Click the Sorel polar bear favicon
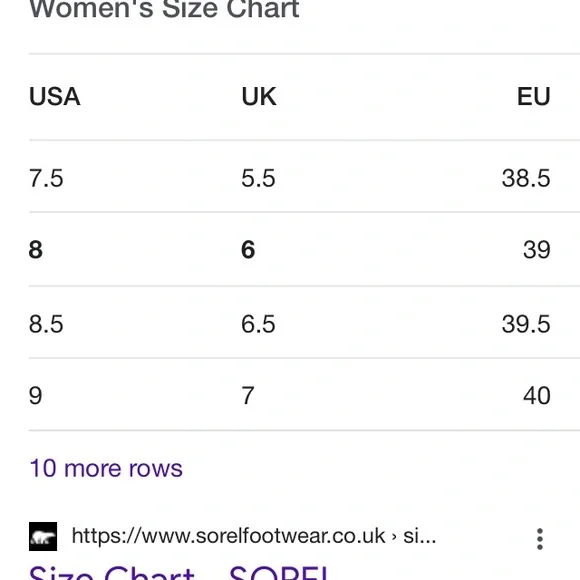This screenshot has height=580, width=580. pyautogui.click(x=43, y=536)
